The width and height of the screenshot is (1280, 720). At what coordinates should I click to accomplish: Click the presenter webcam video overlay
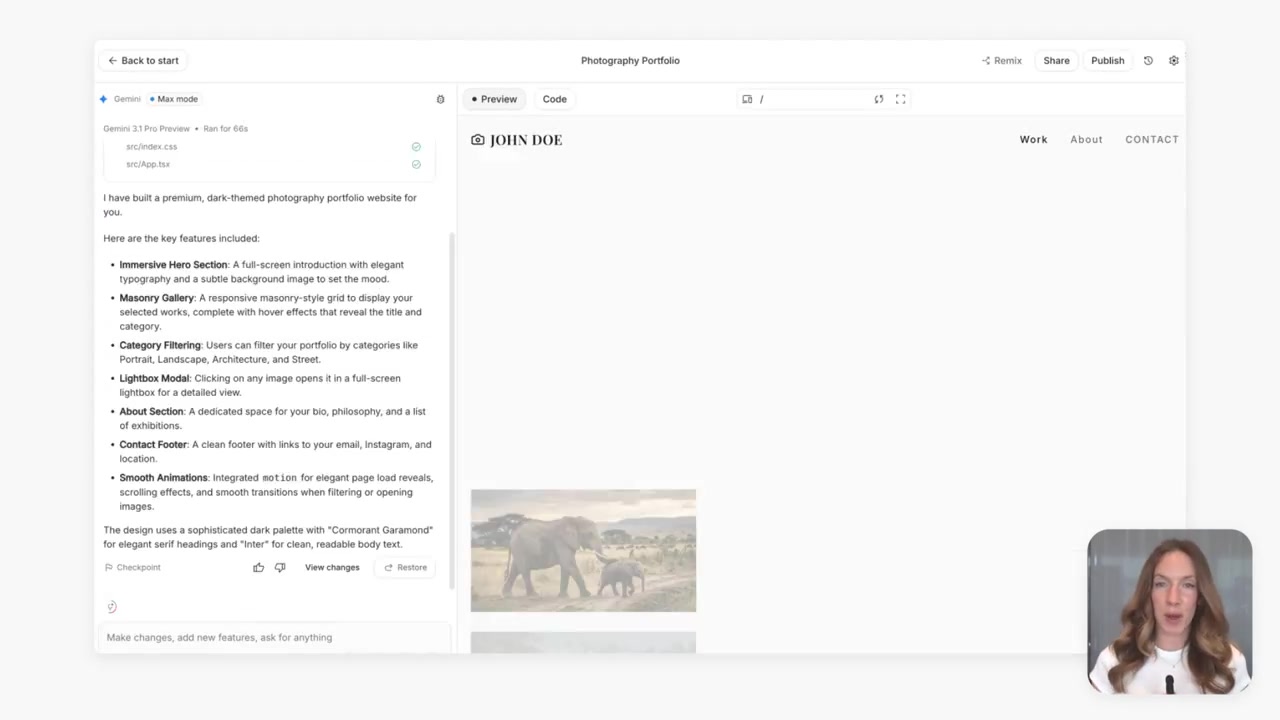[x=1169, y=611]
